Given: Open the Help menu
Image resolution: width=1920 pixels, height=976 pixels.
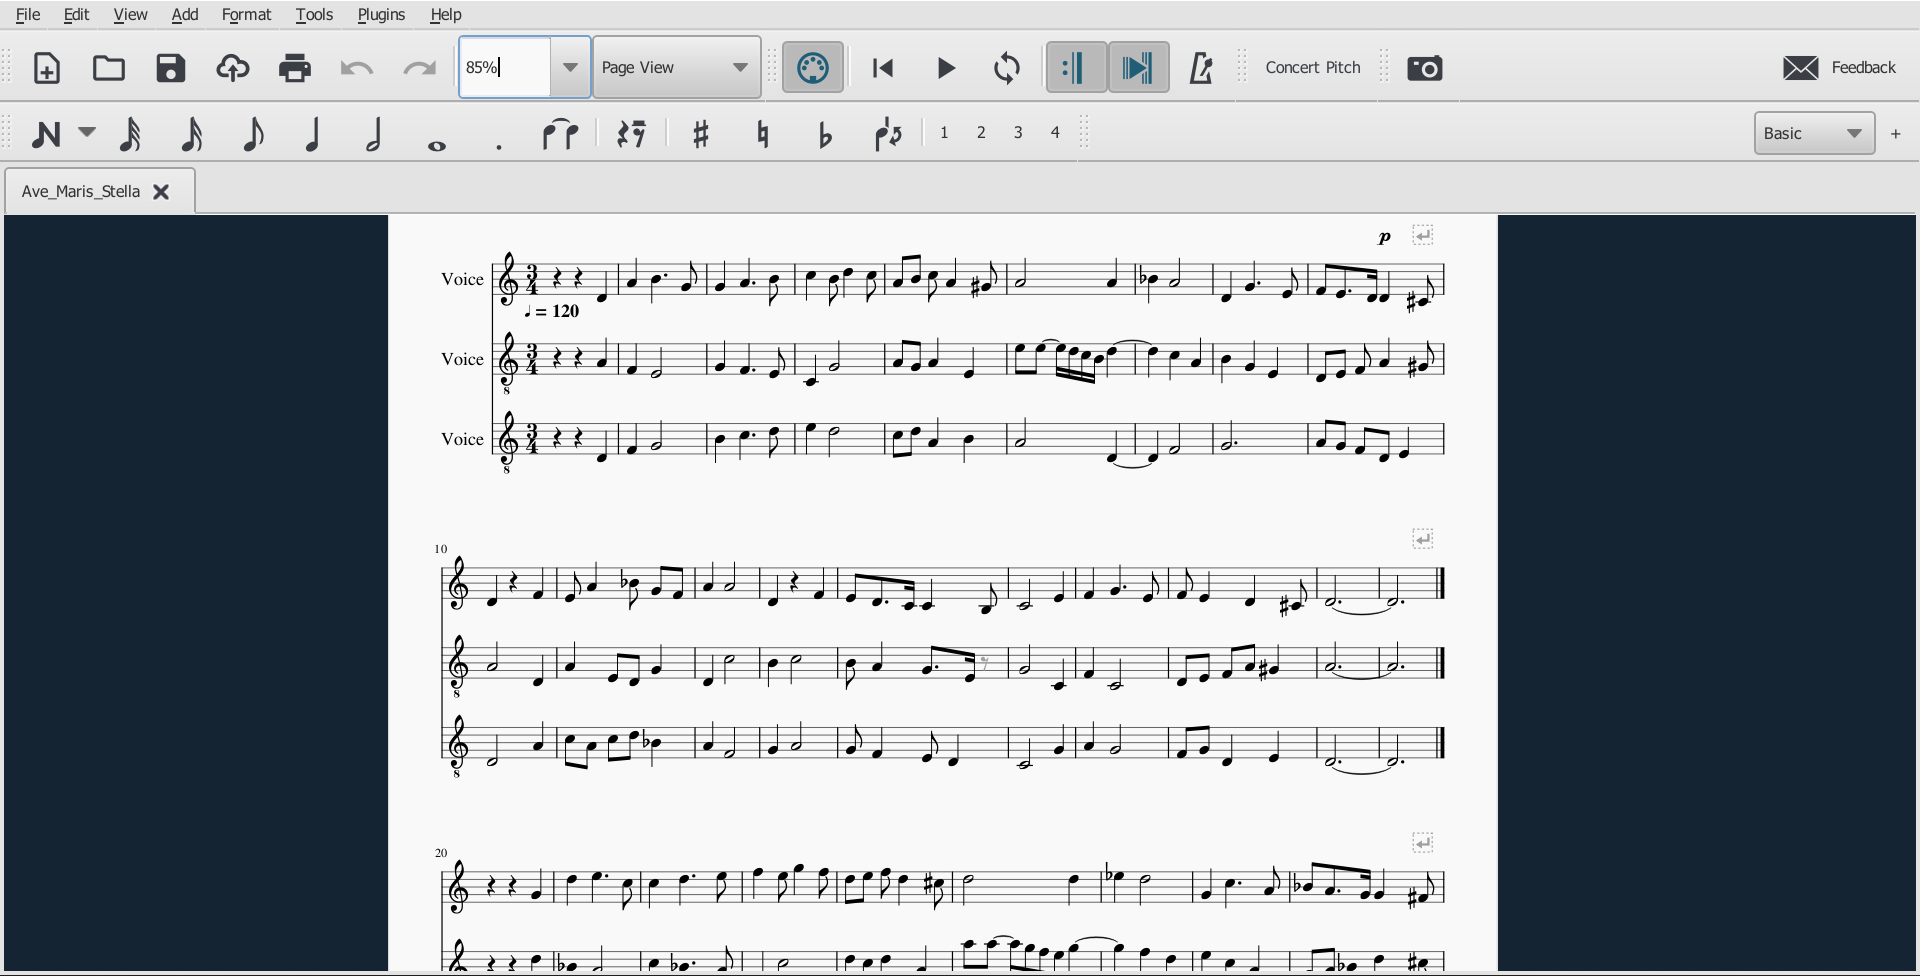Looking at the screenshot, I should tap(445, 14).
